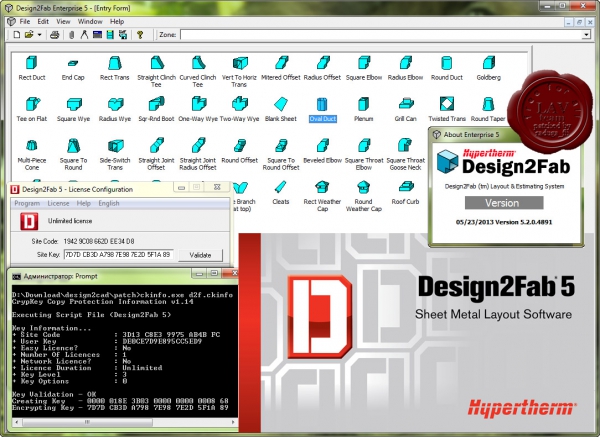Select the Beveled Elbow fitting
The width and height of the screenshot is (600, 437).
coord(323,145)
